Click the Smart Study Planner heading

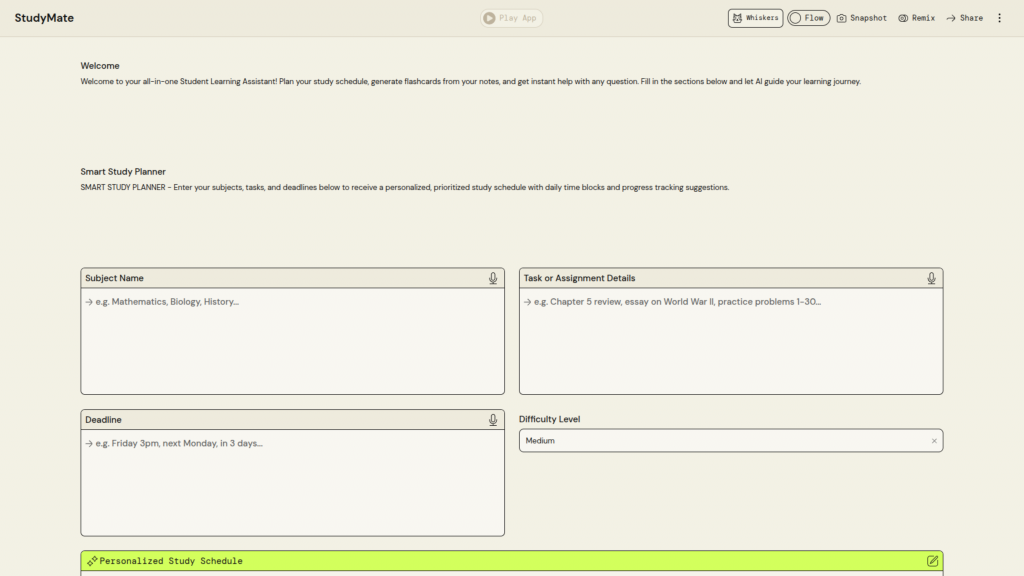[x=123, y=172]
